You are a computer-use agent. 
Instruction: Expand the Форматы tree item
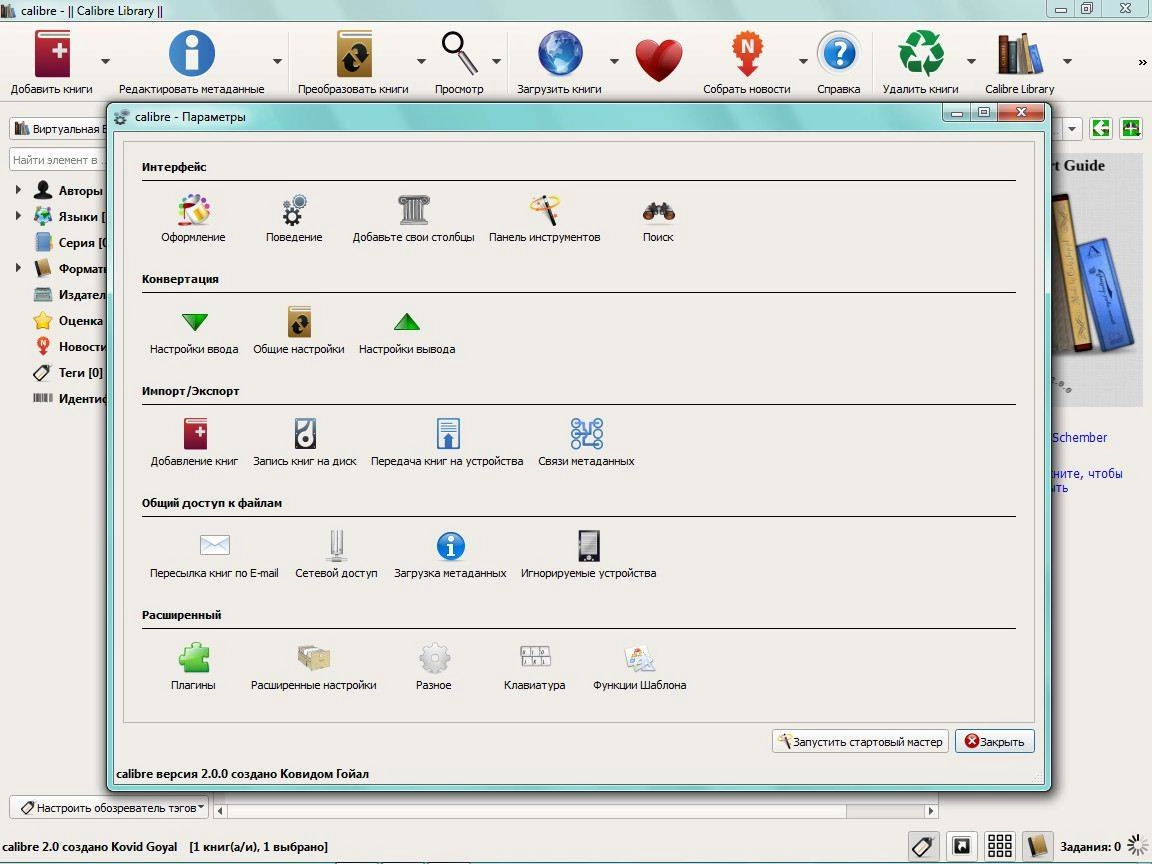[18, 268]
